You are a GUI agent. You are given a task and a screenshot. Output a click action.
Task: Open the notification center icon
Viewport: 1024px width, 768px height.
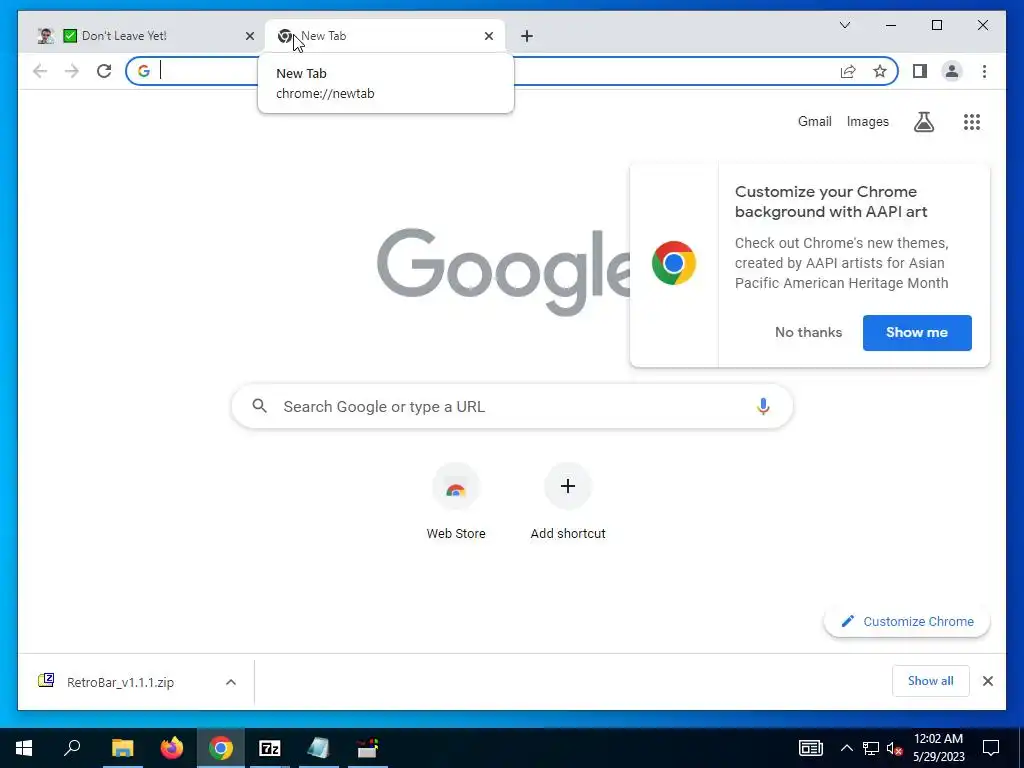click(991, 748)
